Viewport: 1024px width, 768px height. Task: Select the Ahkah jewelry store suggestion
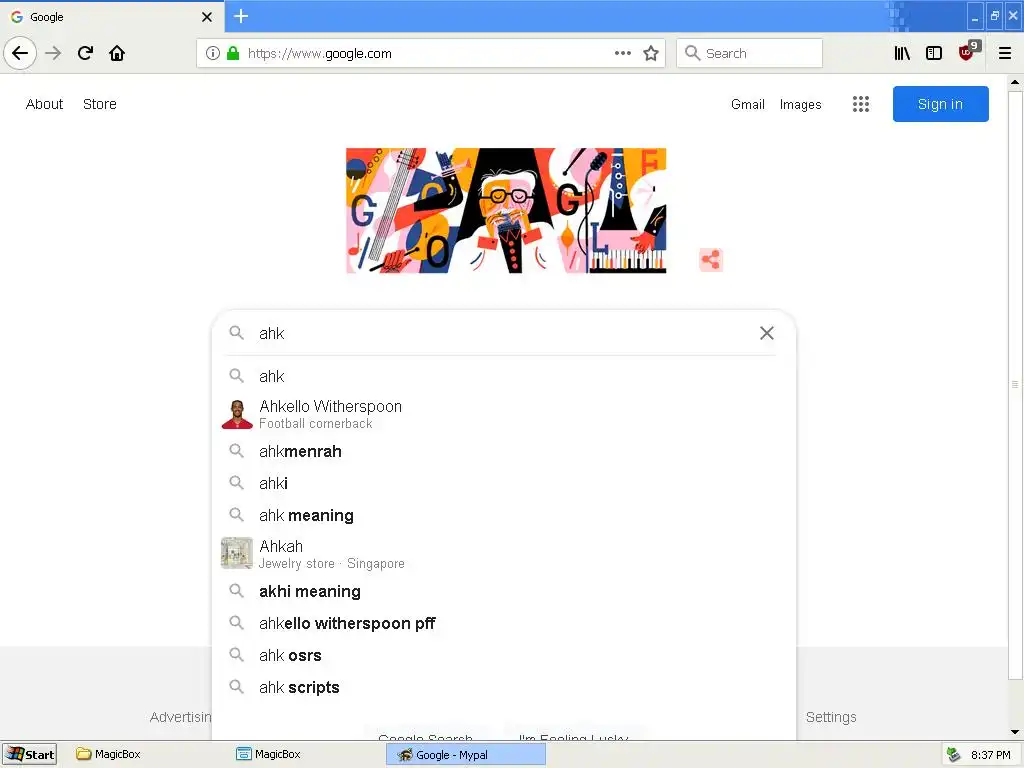pos(503,554)
